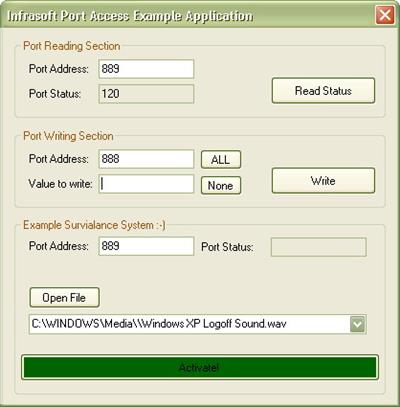Click the Read Status button
The image size is (400, 407).
(x=323, y=91)
